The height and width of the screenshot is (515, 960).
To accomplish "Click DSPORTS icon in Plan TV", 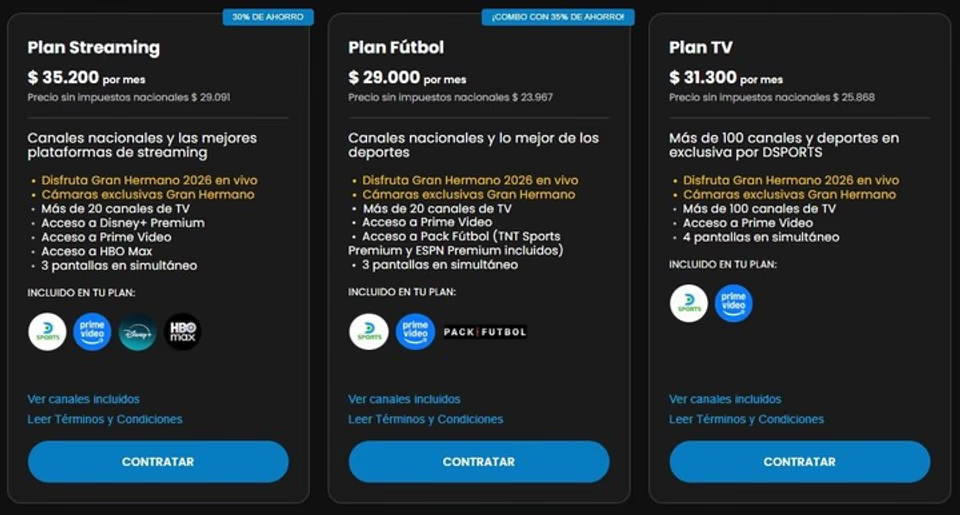I will [689, 303].
